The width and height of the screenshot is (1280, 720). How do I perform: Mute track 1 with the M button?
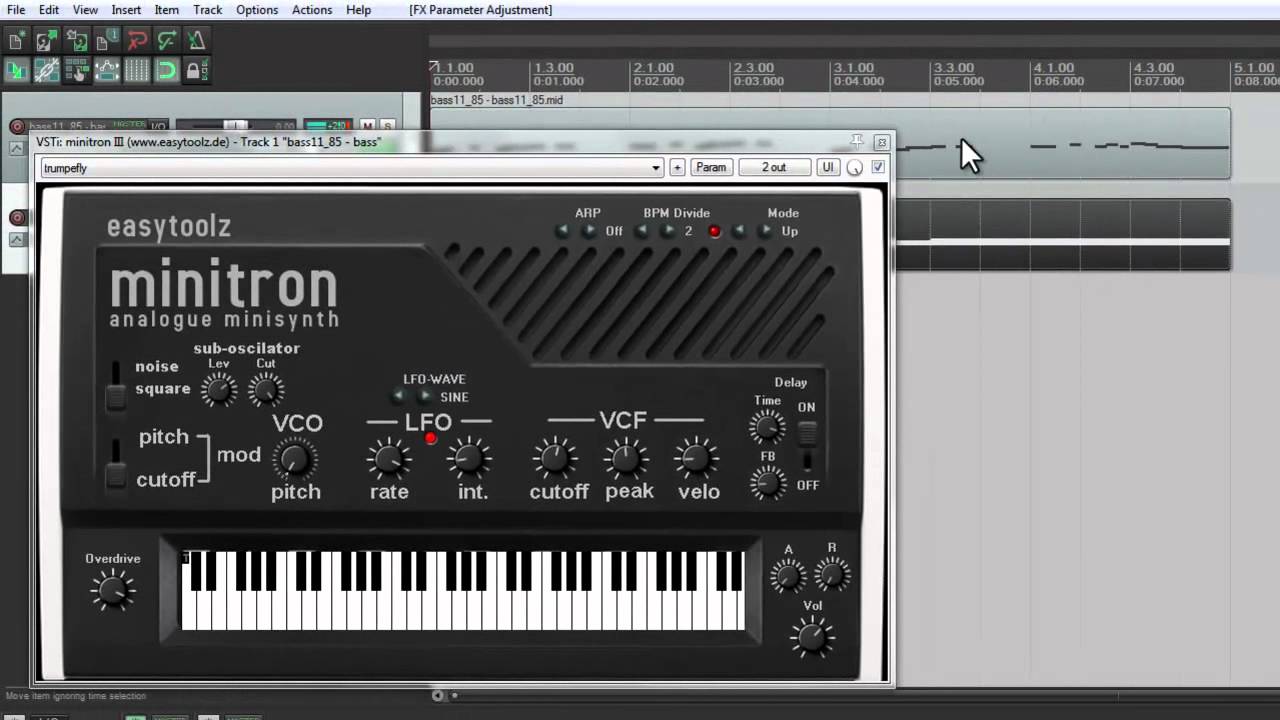tap(367, 127)
